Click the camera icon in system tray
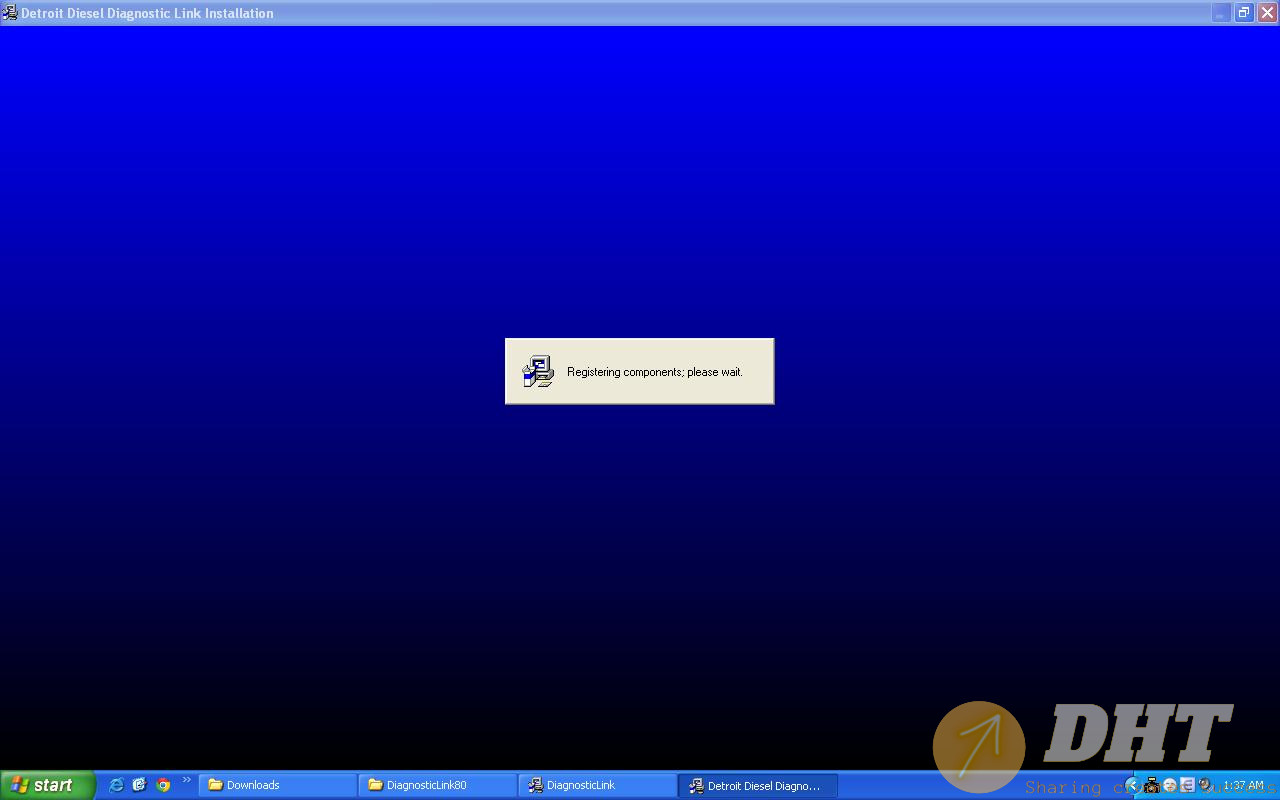1280x800 pixels. pyautogui.click(x=1151, y=785)
